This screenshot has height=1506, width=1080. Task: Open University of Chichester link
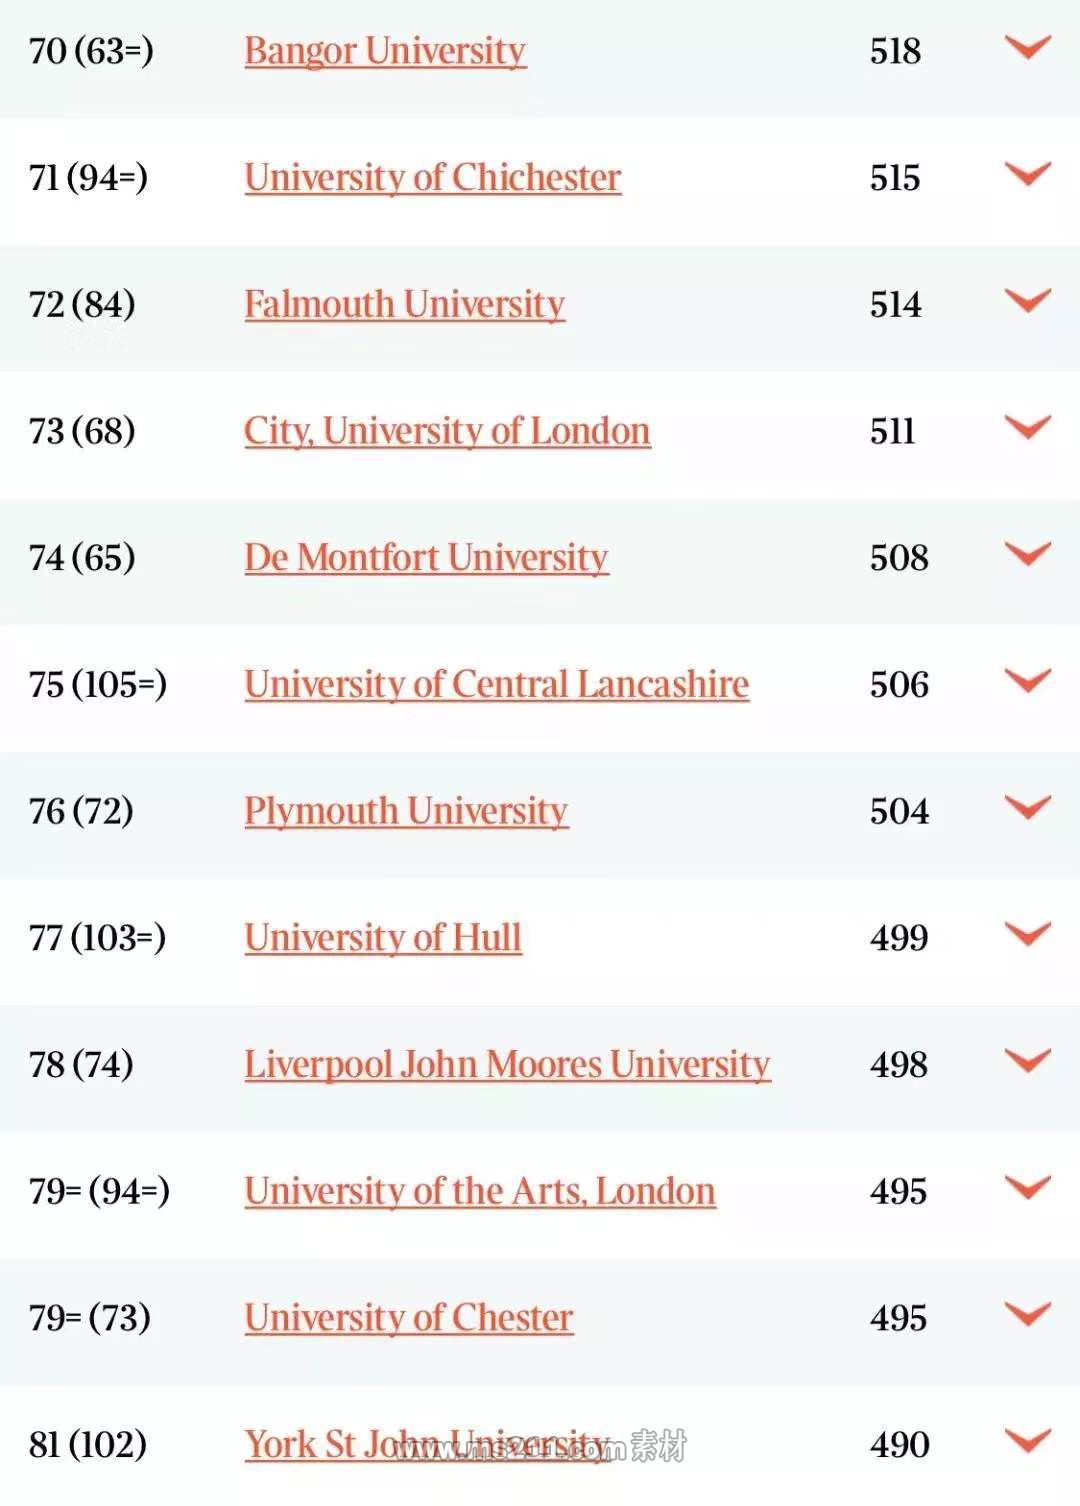(432, 178)
